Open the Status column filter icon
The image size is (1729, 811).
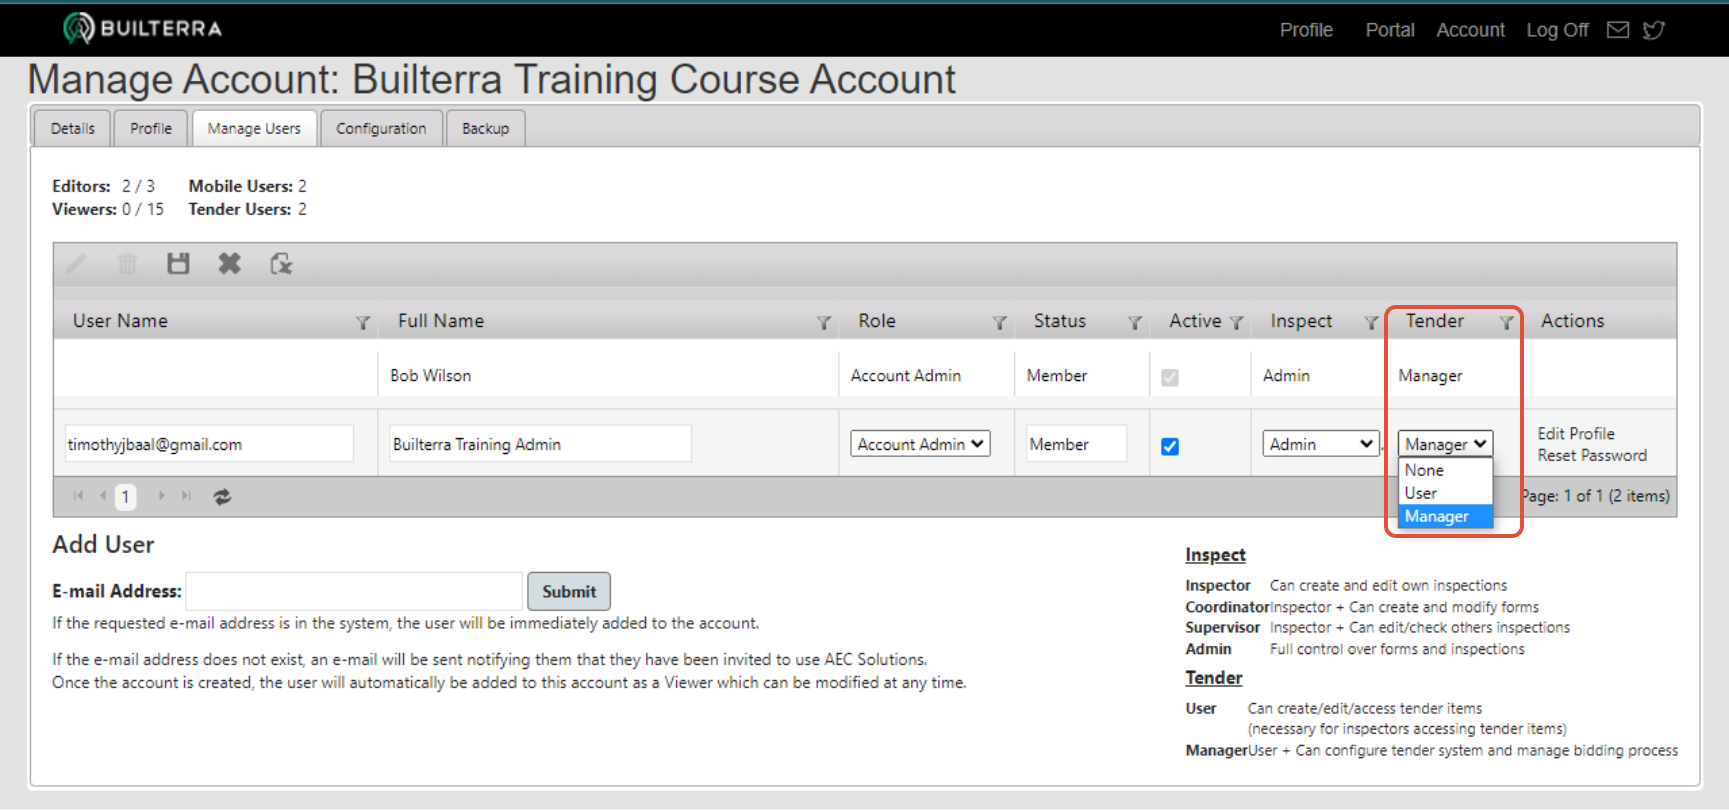point(1135,322)
